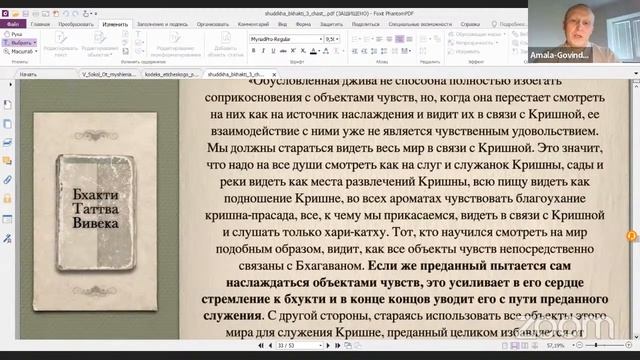Switch to the V_Sokol_Ot_myshlenia document tab
The image size is (640, 360).
109,74
